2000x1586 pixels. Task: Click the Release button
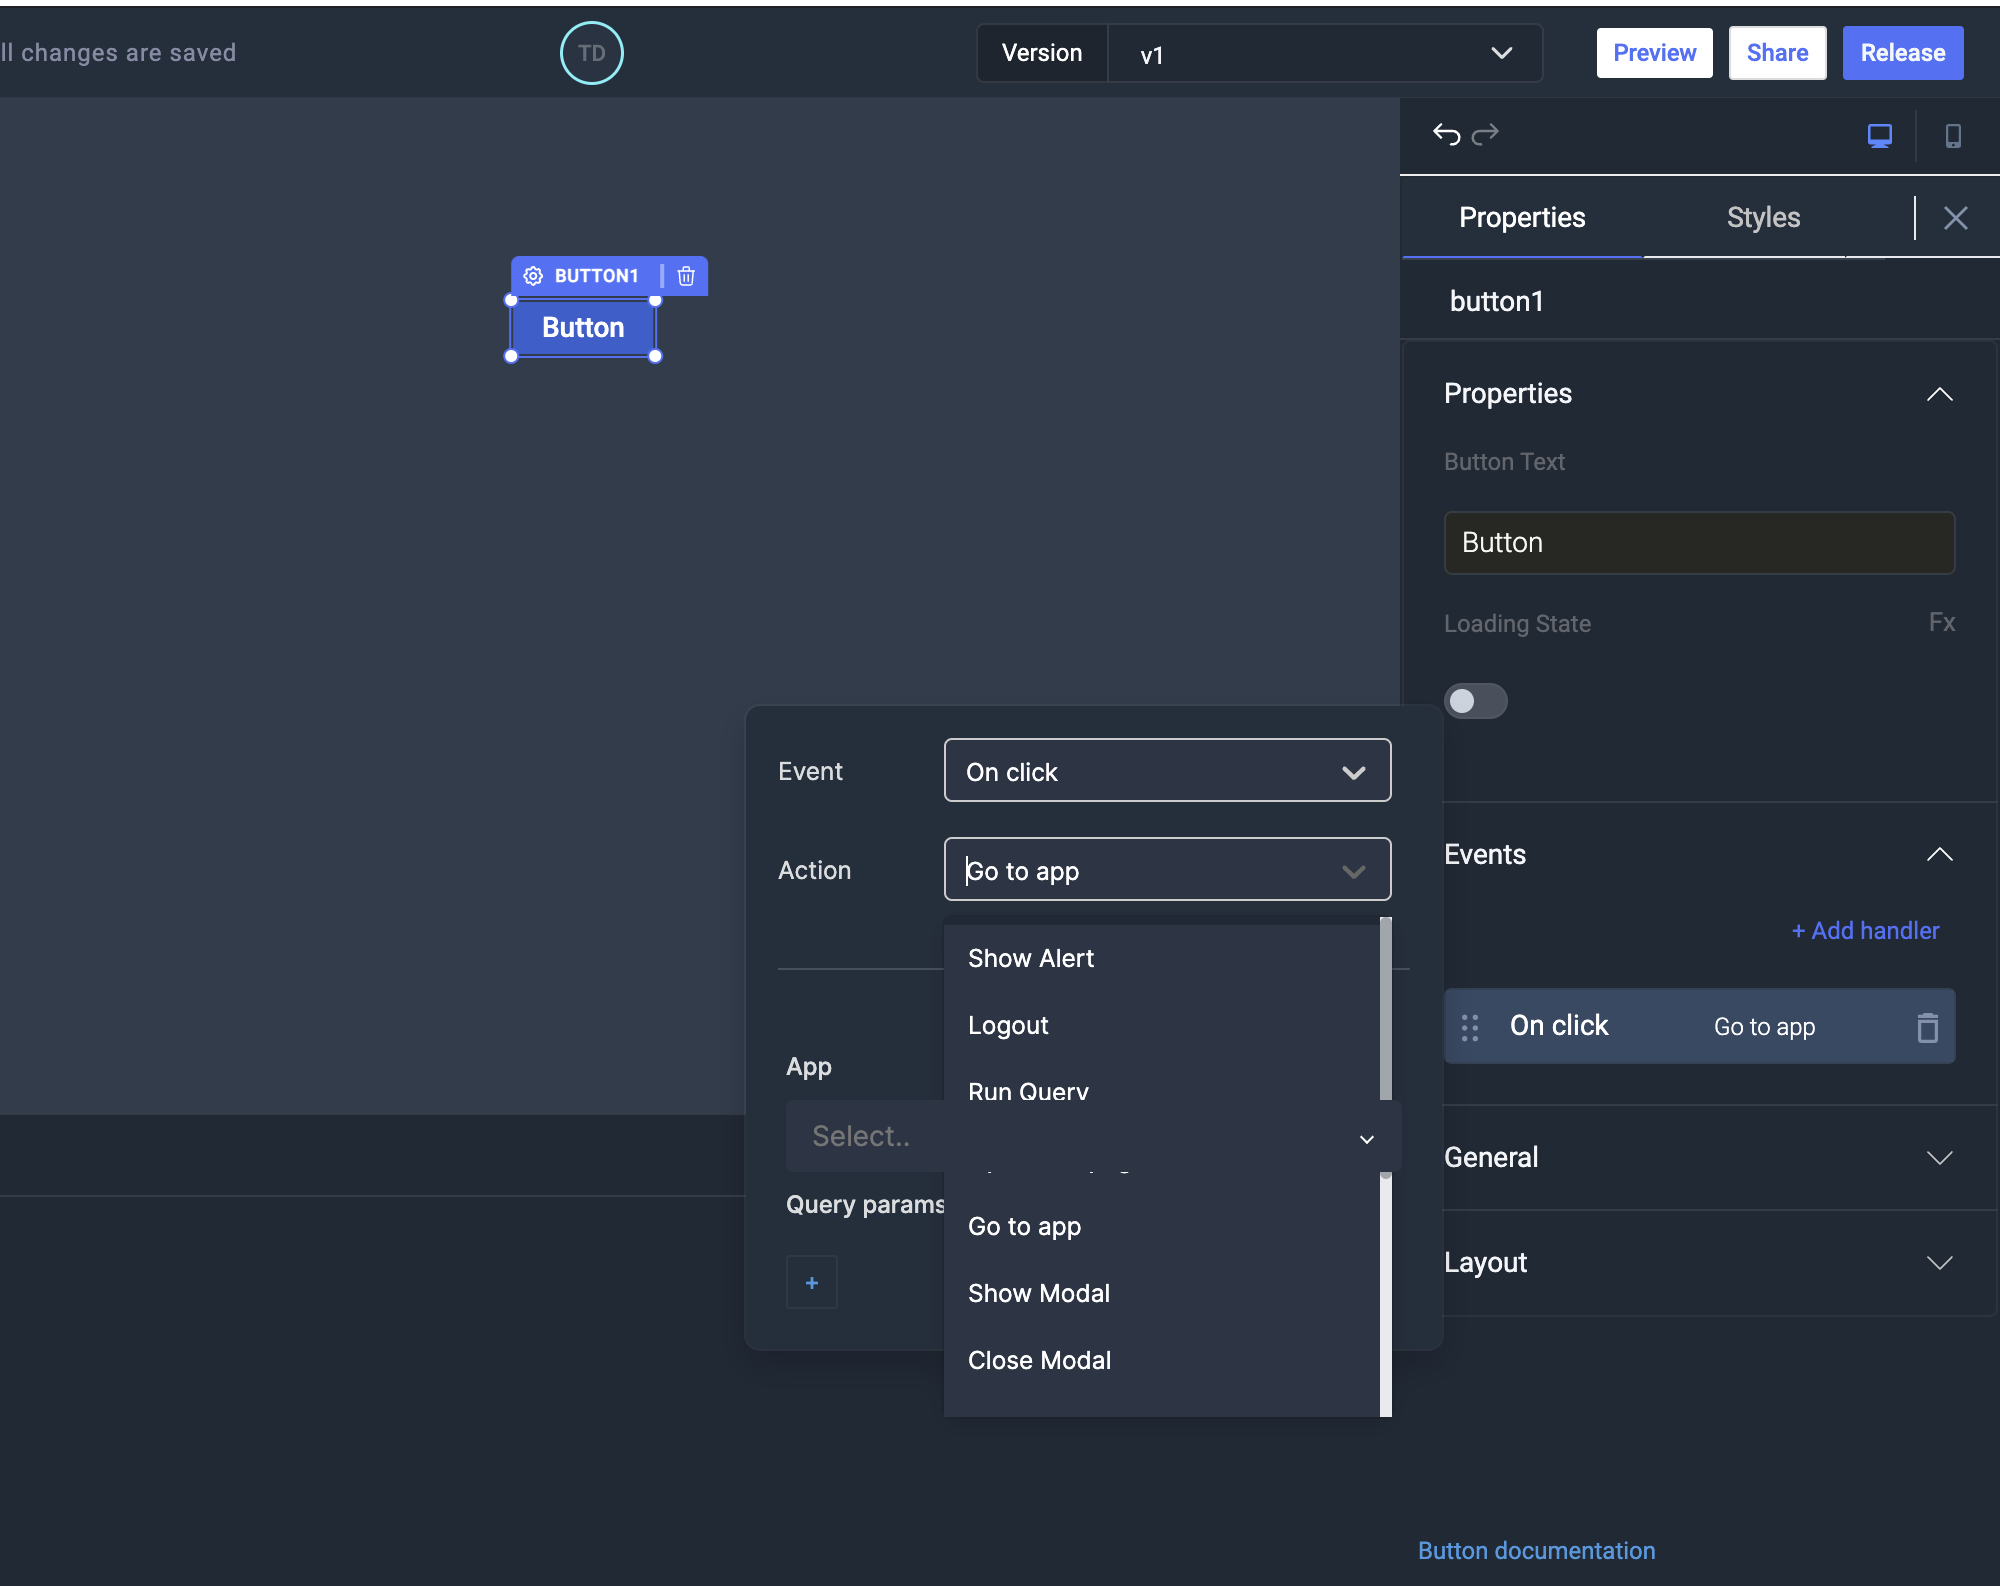(x=1901, y=52)
